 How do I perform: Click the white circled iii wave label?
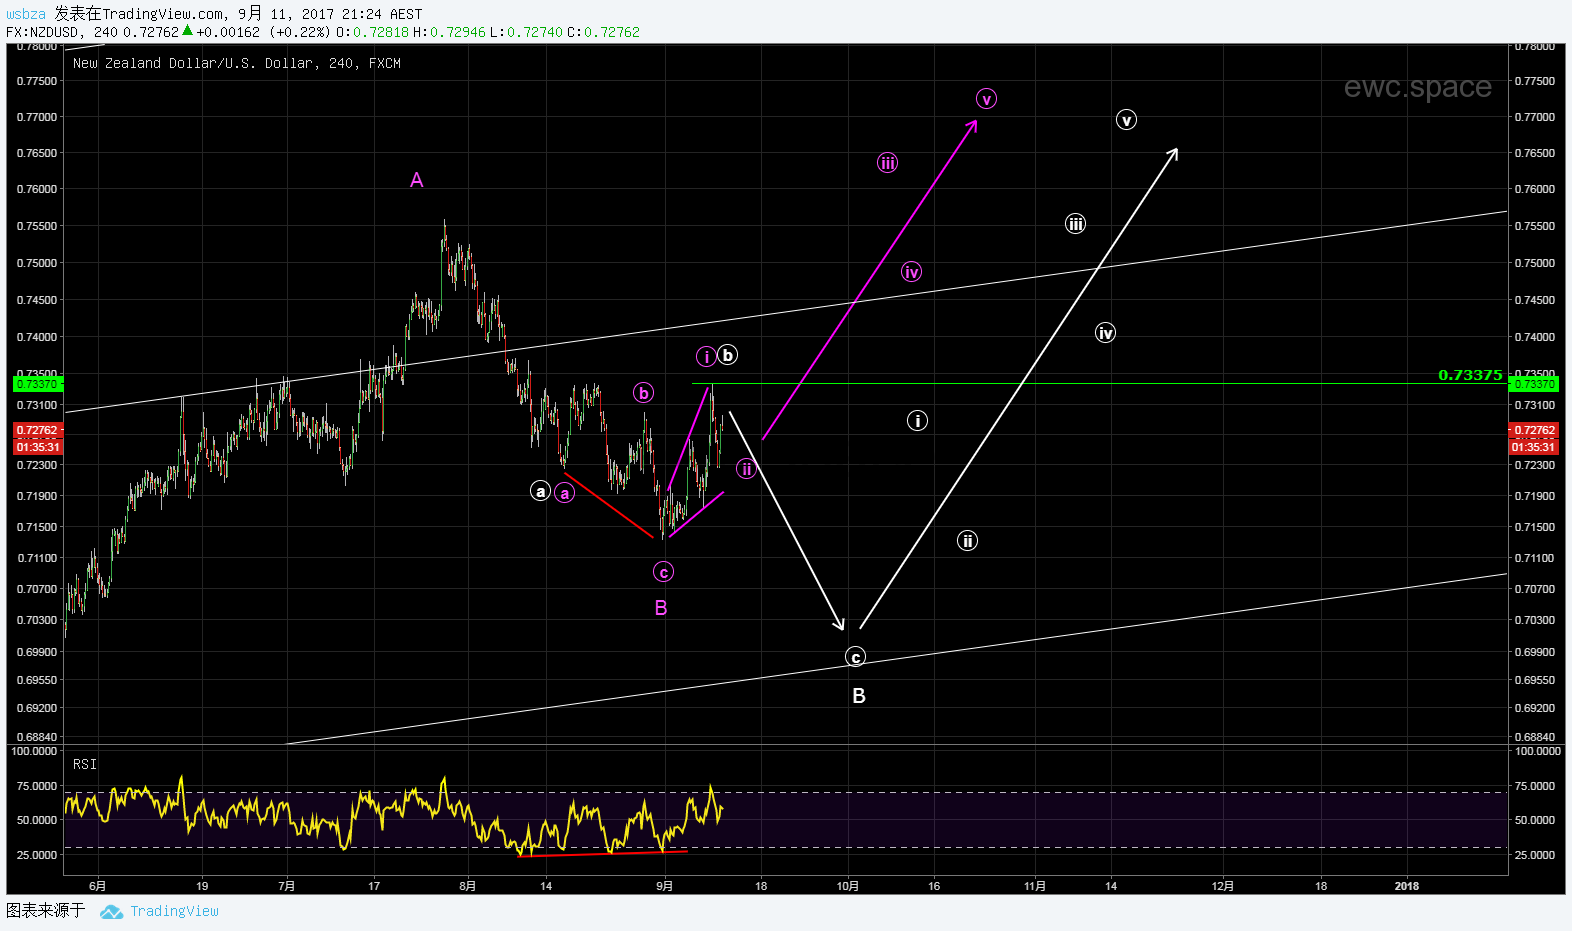[x=1075, y=224]
